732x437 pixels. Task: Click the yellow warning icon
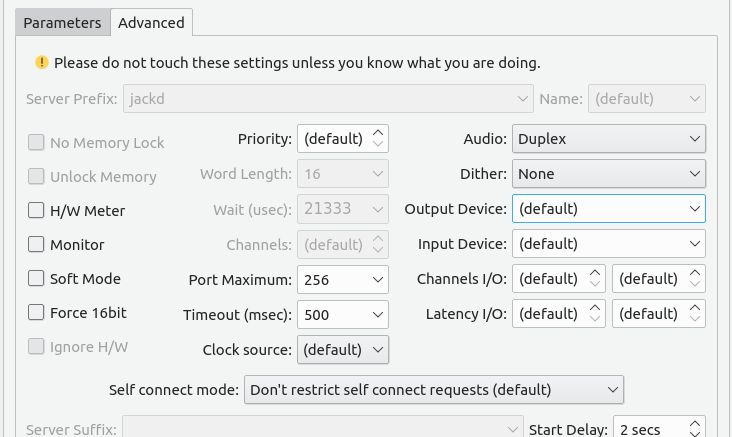(x=42, y=62)
